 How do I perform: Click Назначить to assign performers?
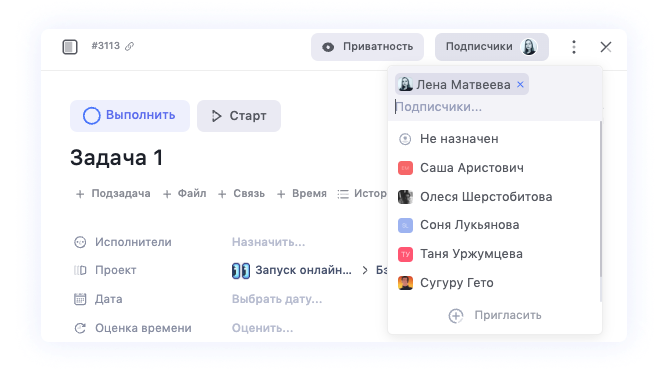click(268, 242)
